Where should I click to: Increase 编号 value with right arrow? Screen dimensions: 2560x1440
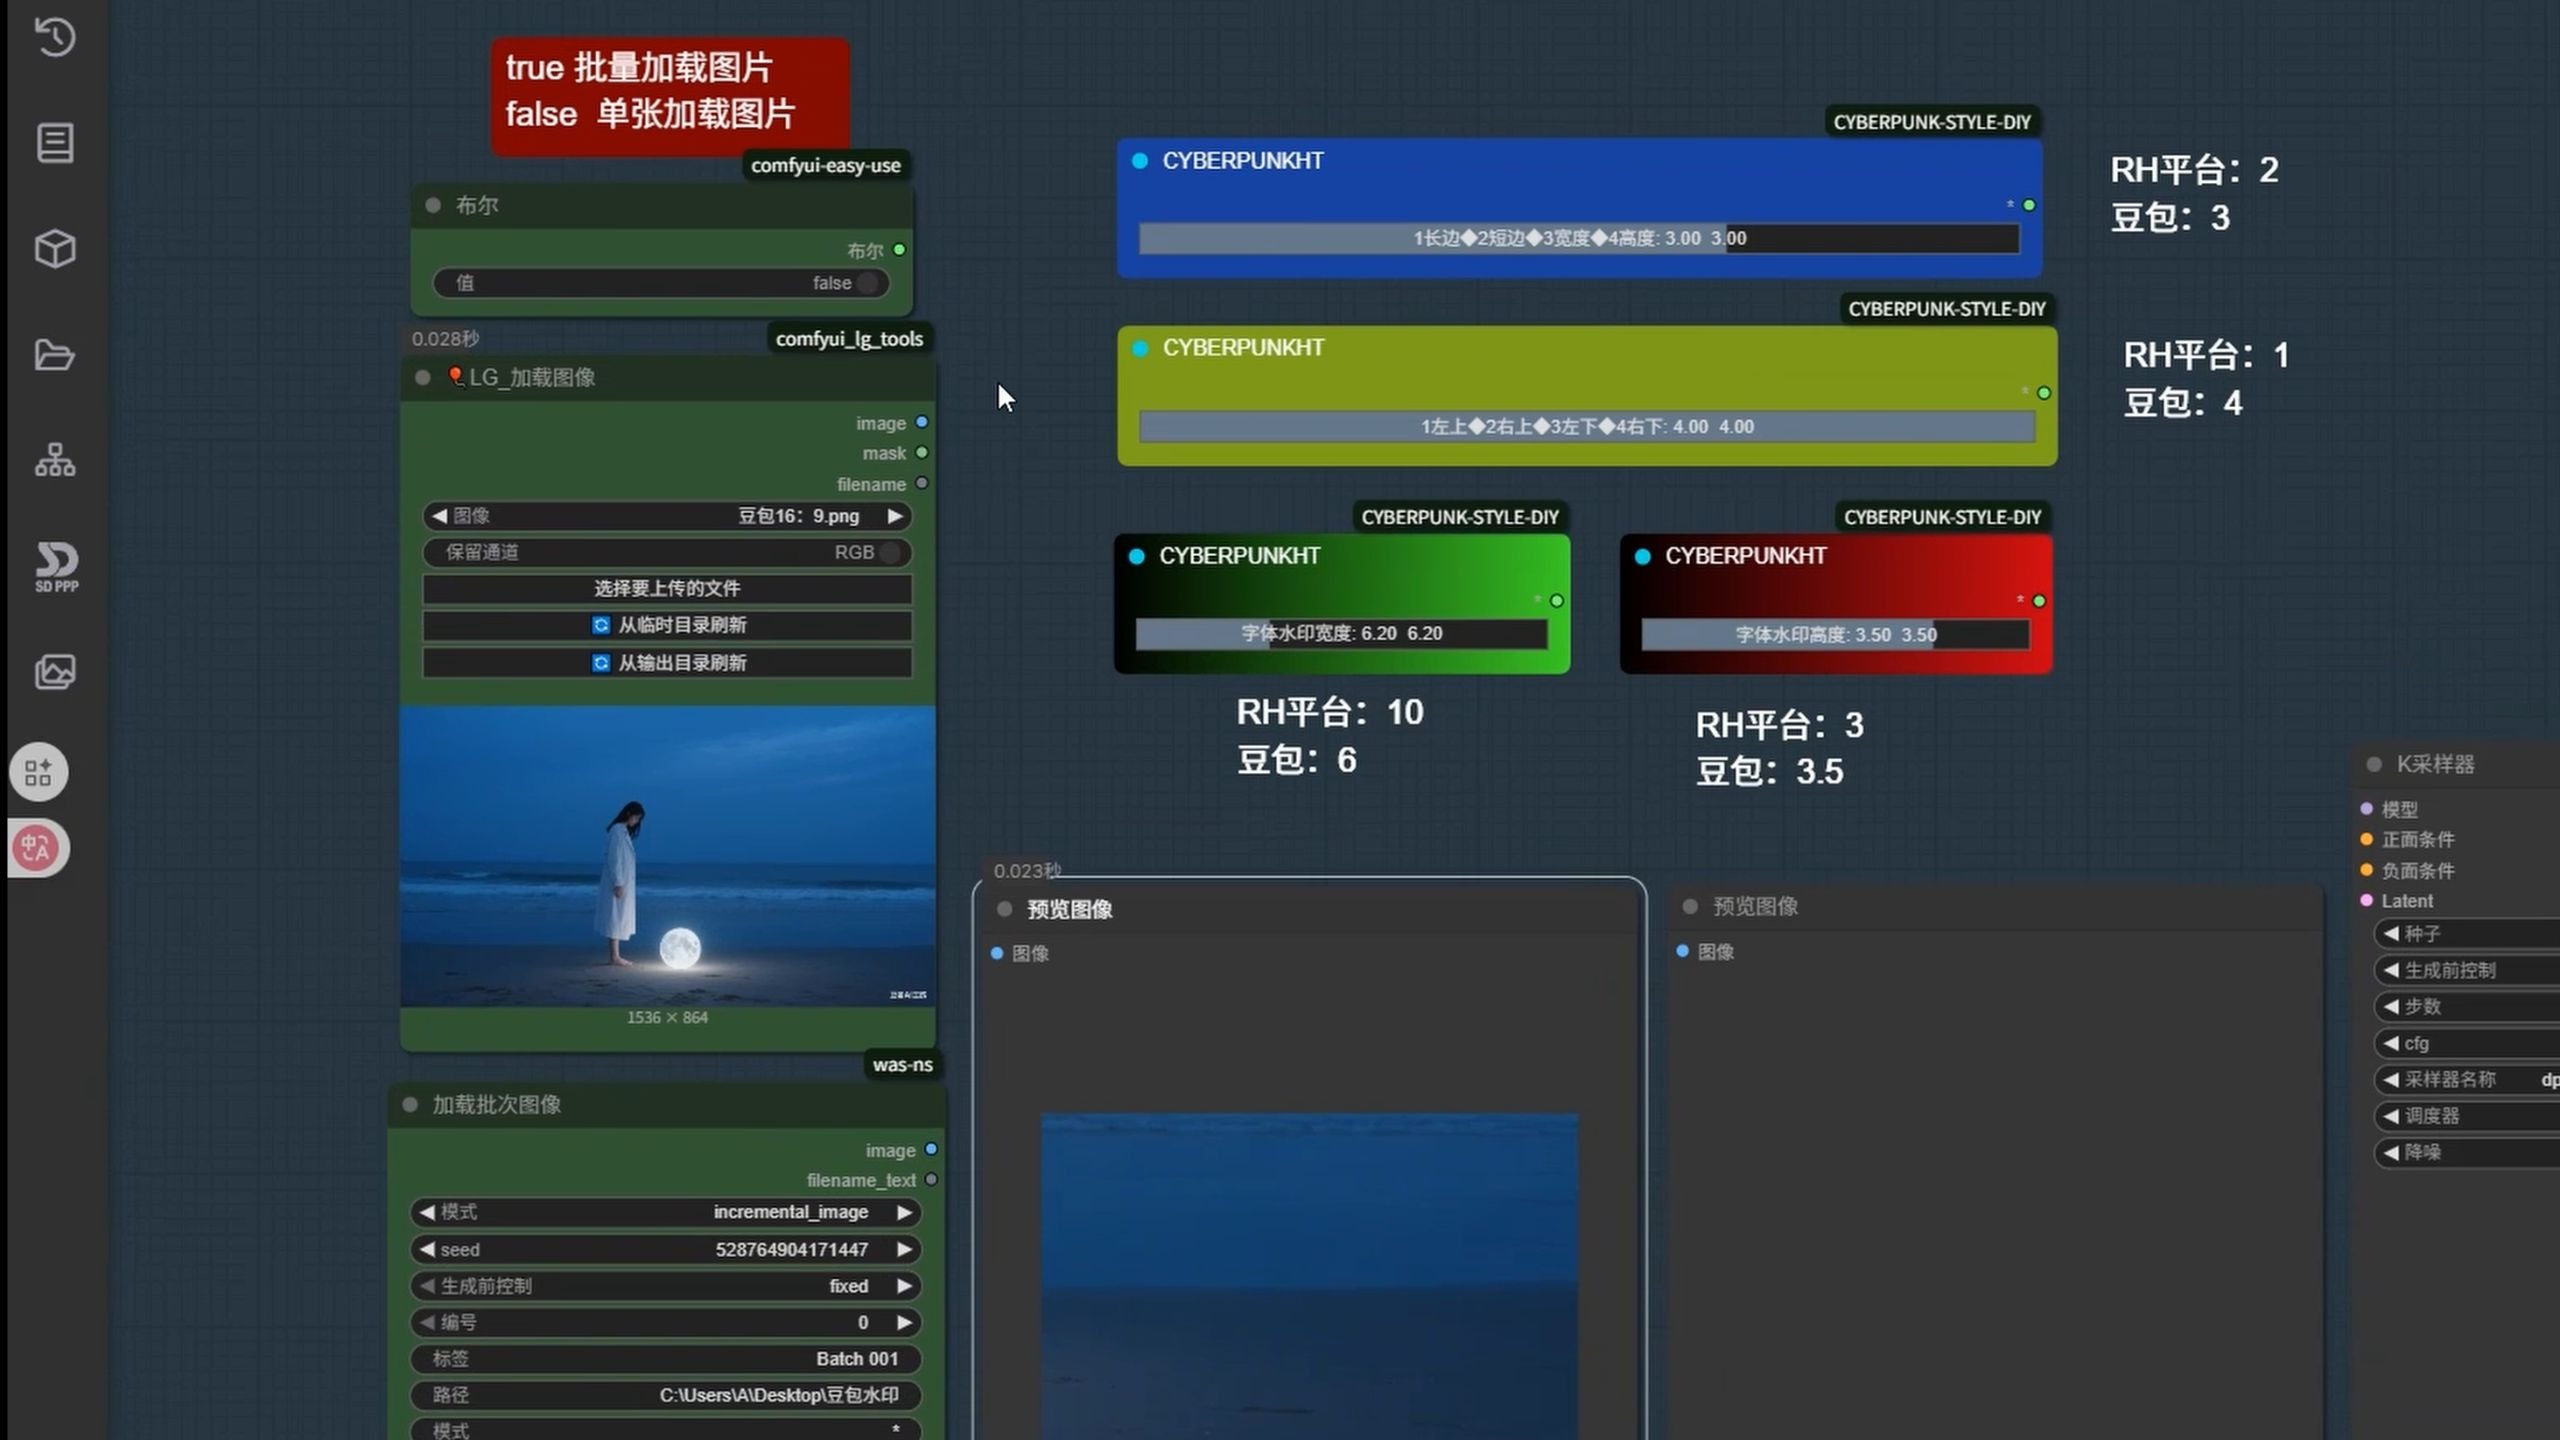904,1322
